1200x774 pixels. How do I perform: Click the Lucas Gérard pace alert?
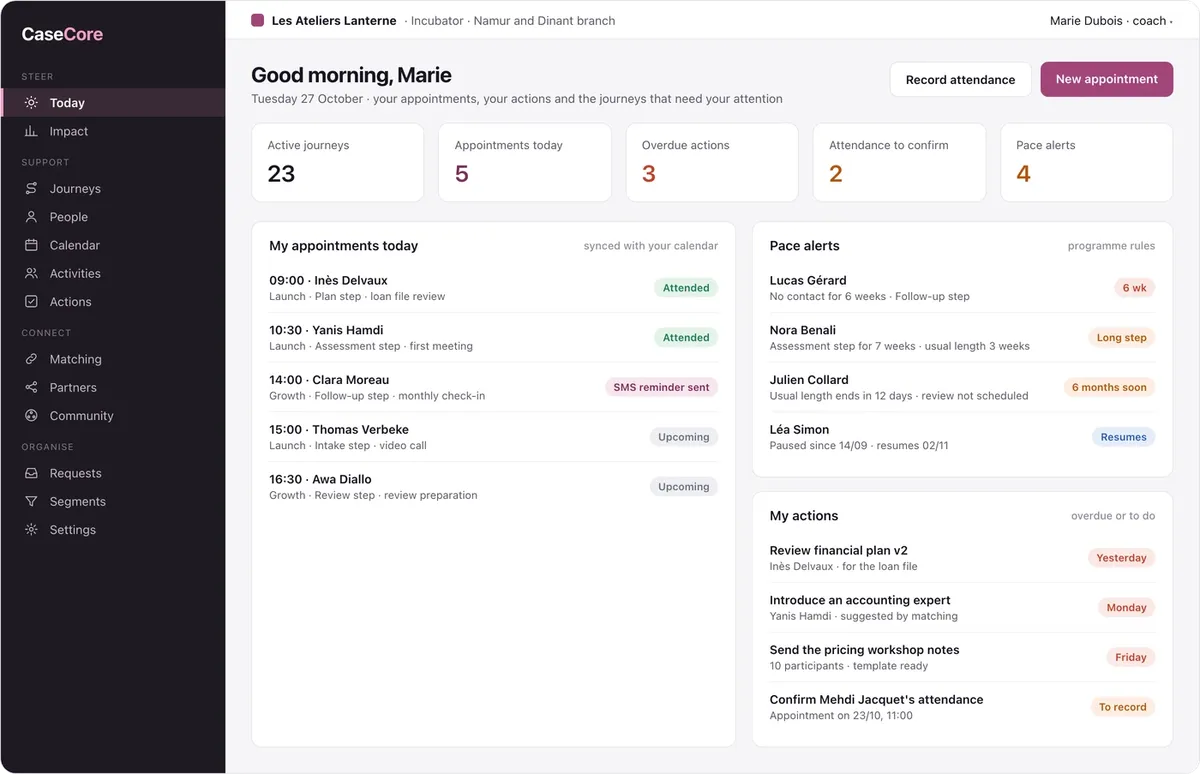[962, 288]
